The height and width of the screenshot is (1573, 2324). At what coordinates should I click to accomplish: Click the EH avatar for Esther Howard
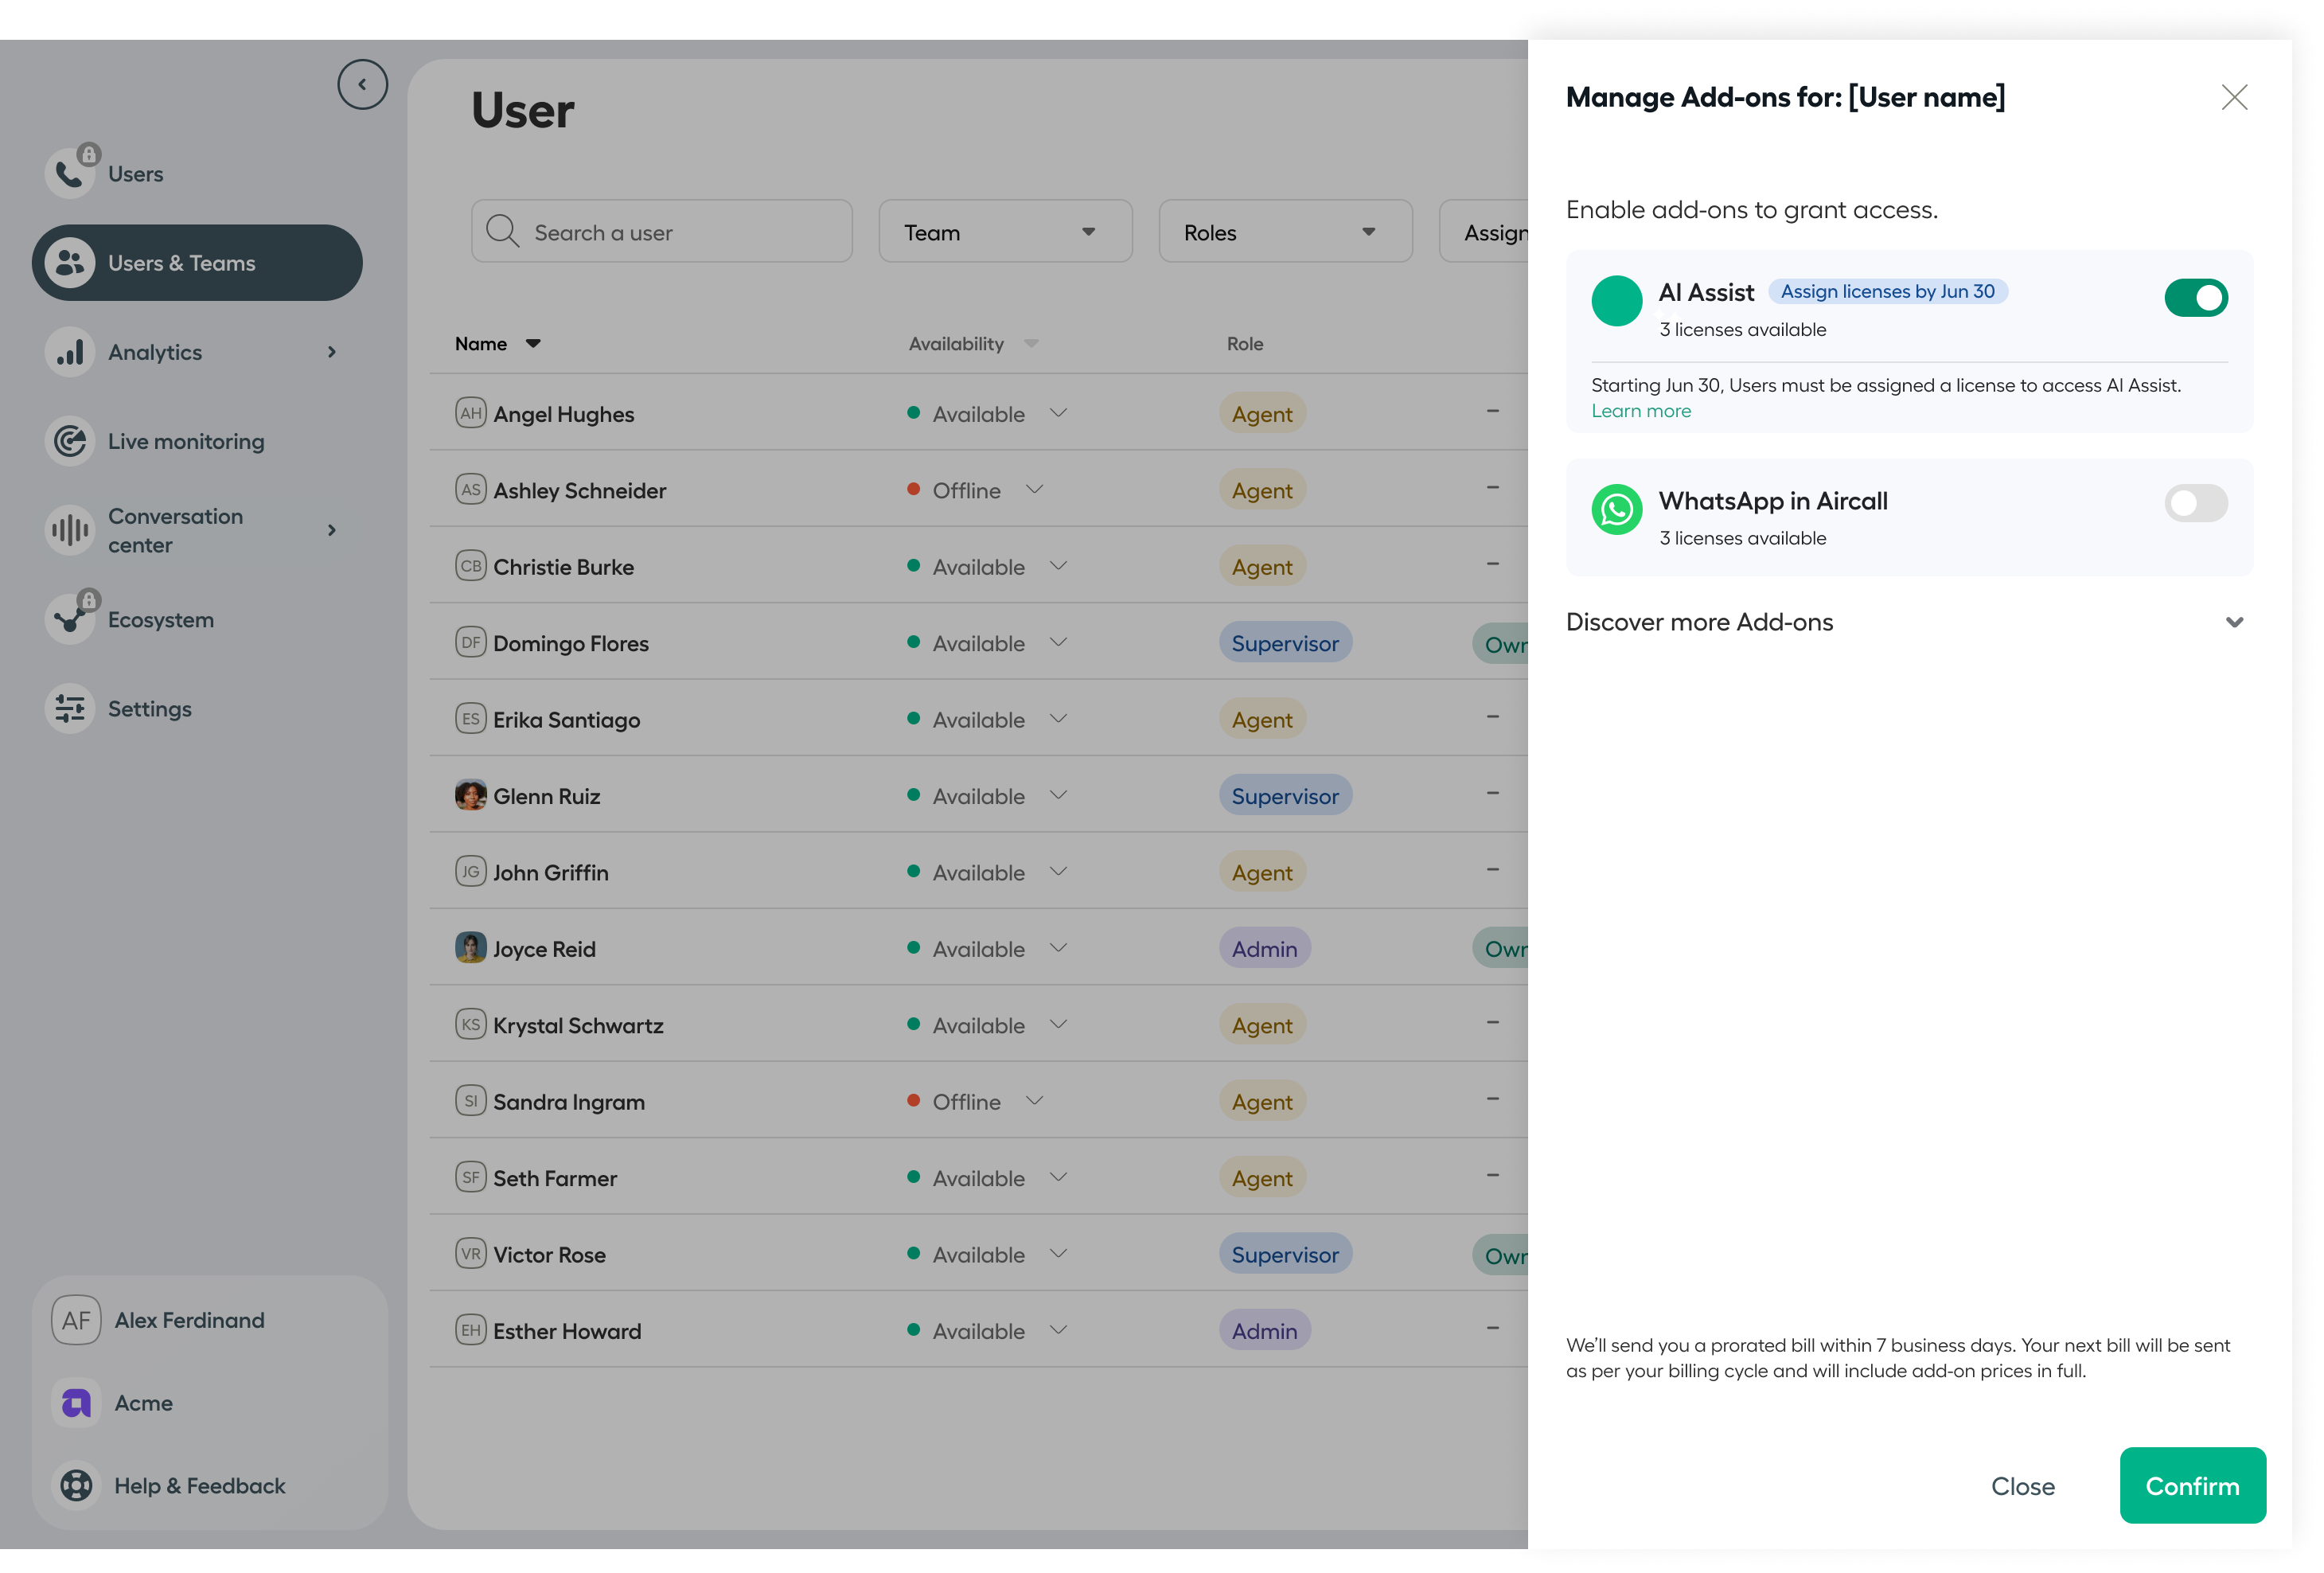[470, 1330]
